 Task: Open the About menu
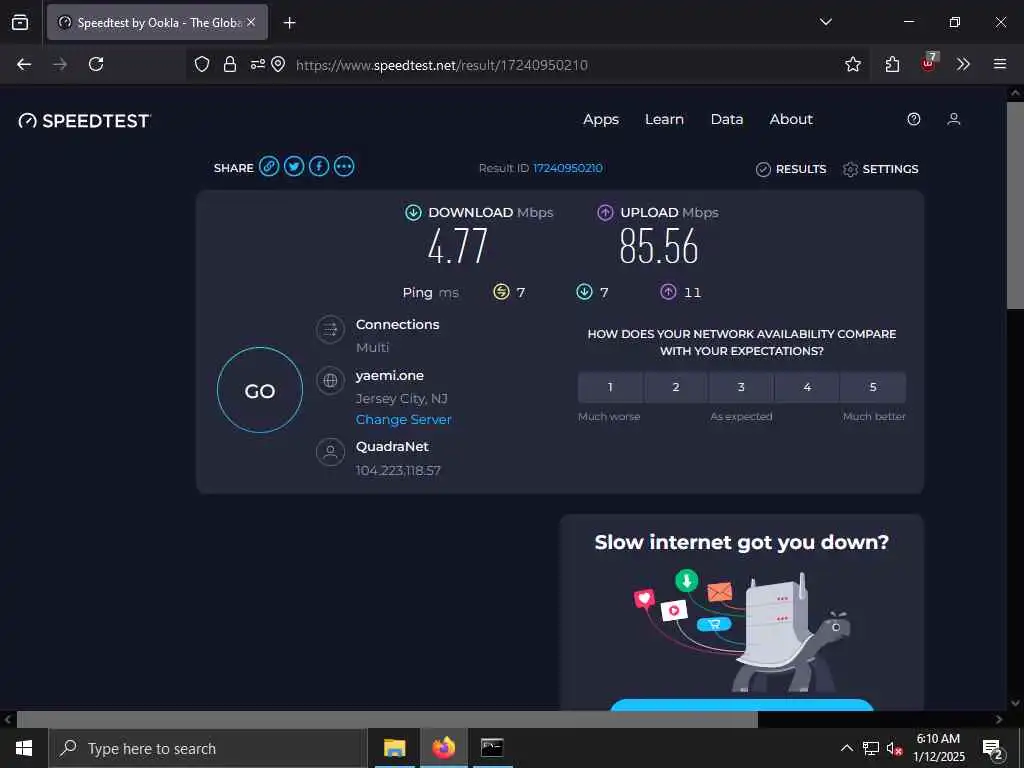(791, 120)
